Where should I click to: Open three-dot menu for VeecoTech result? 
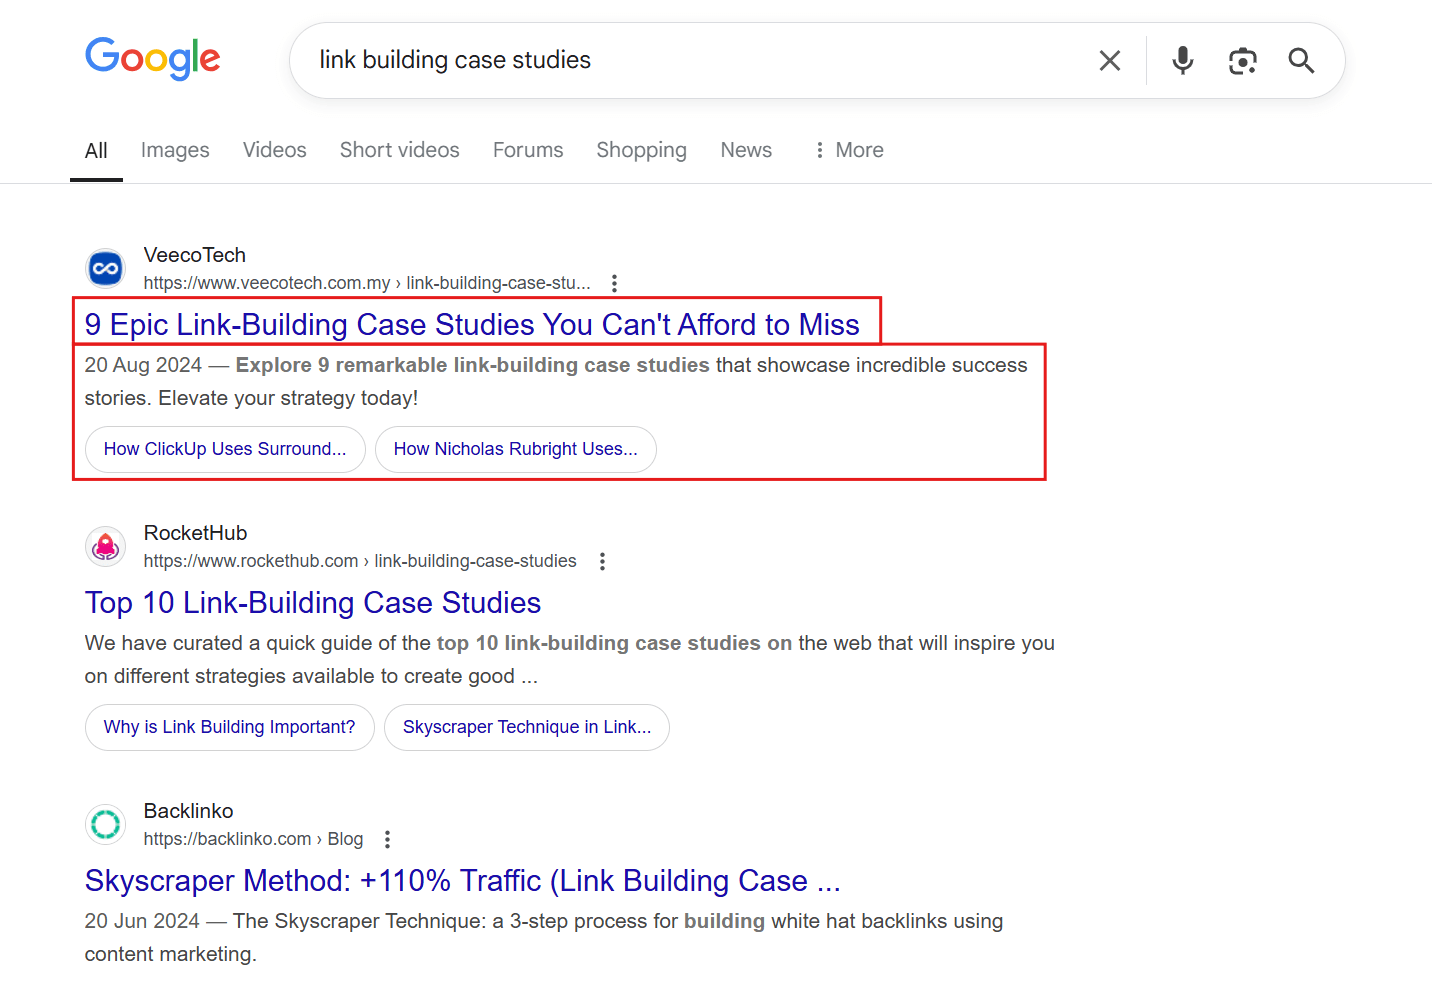click(614, 283)
